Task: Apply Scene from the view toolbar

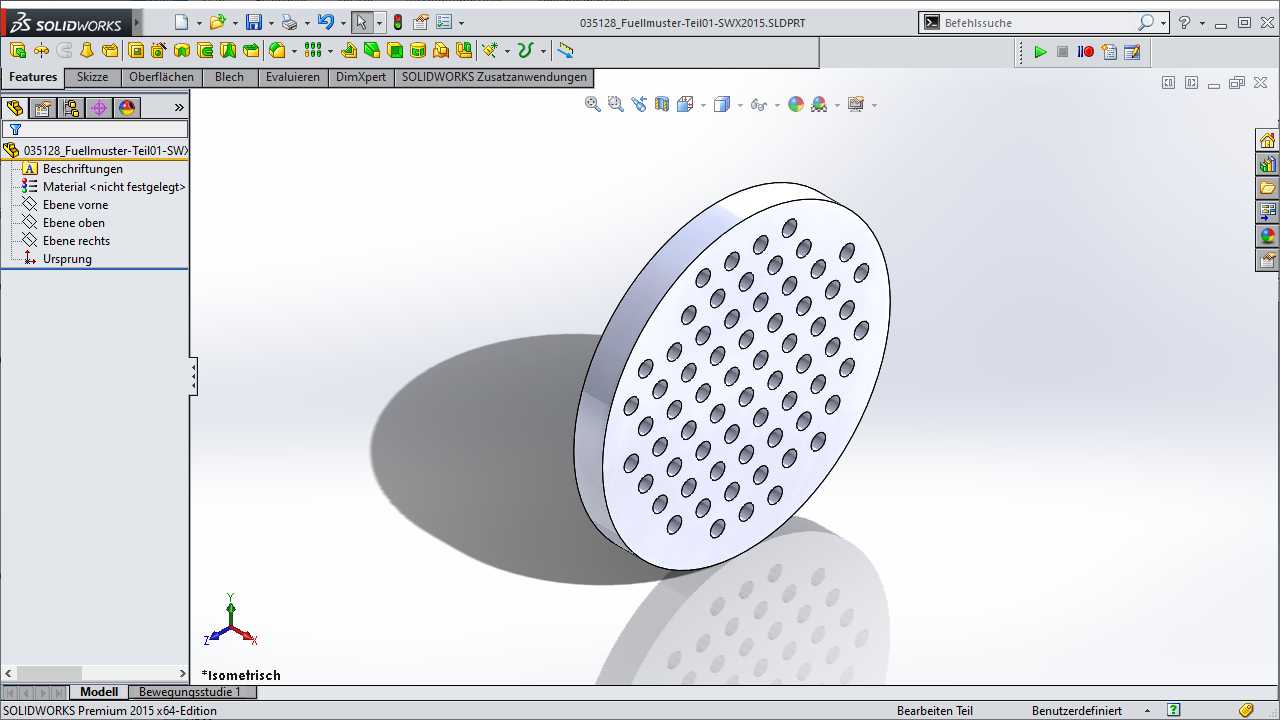Action: click(819, 104)
